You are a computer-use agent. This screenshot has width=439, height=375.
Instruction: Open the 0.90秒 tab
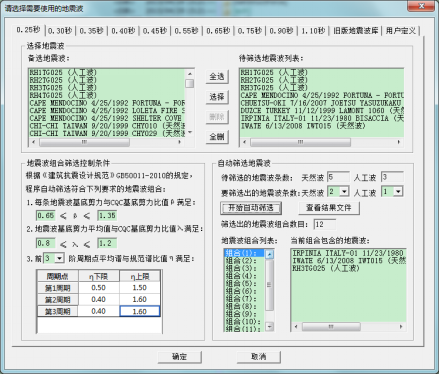(281, 31)
